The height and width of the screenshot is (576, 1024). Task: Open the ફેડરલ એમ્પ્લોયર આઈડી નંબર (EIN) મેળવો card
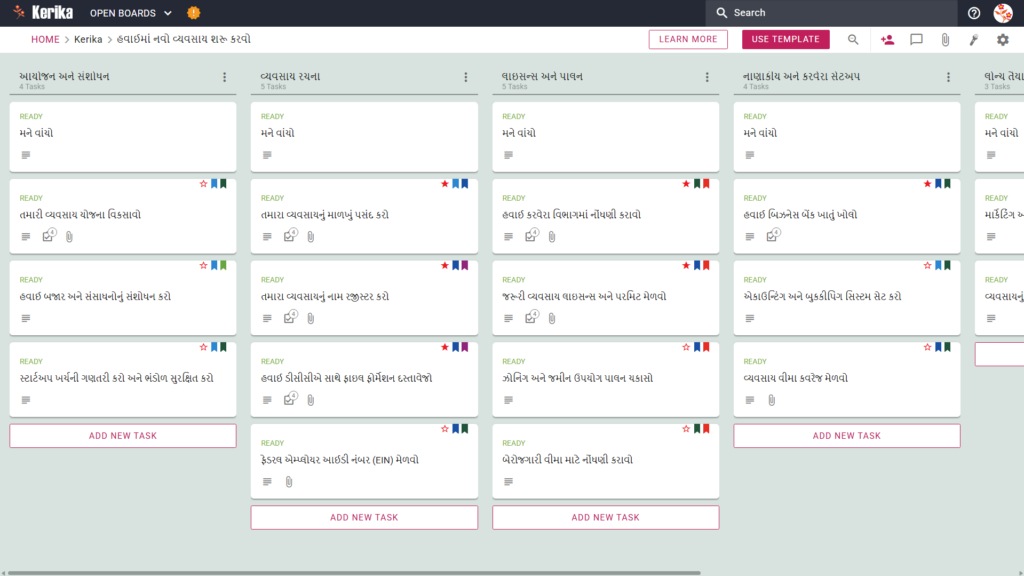(x=364, y=460)
